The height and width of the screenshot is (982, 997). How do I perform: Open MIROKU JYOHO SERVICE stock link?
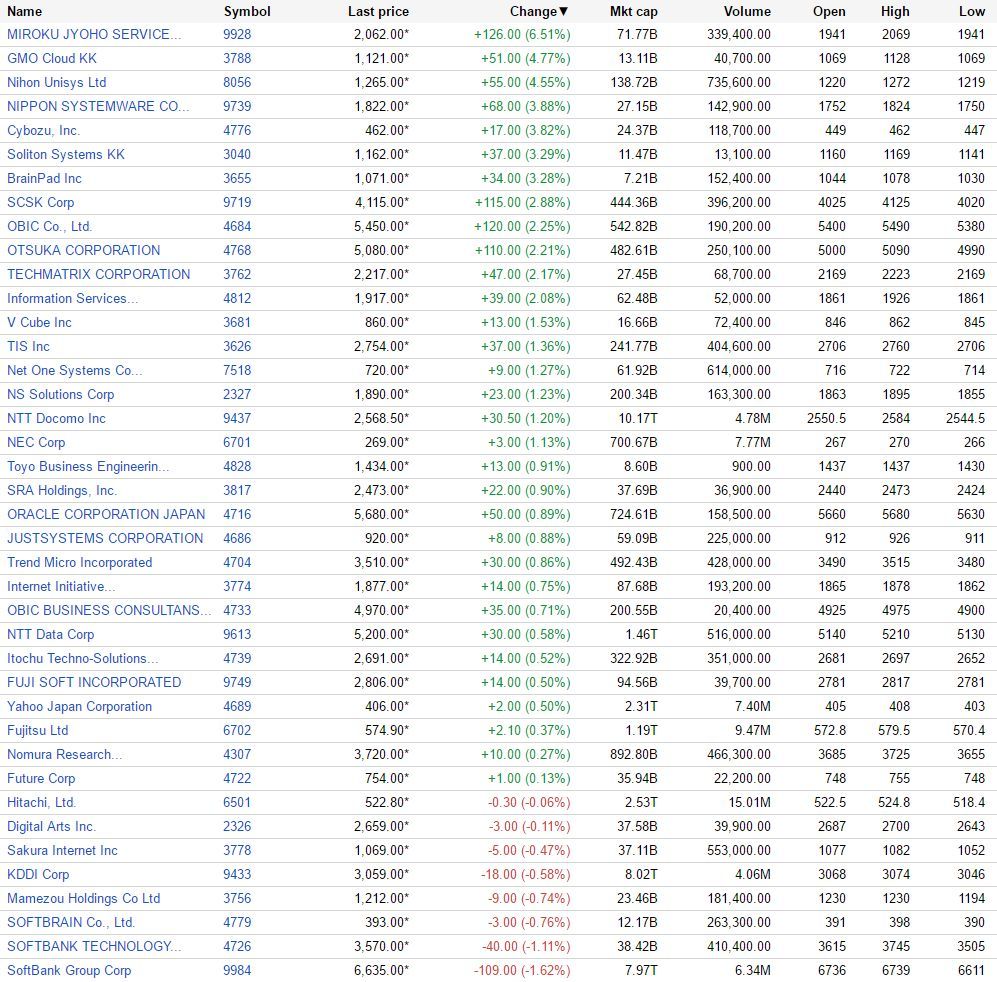pyautogui.click(x=94, y=34)
